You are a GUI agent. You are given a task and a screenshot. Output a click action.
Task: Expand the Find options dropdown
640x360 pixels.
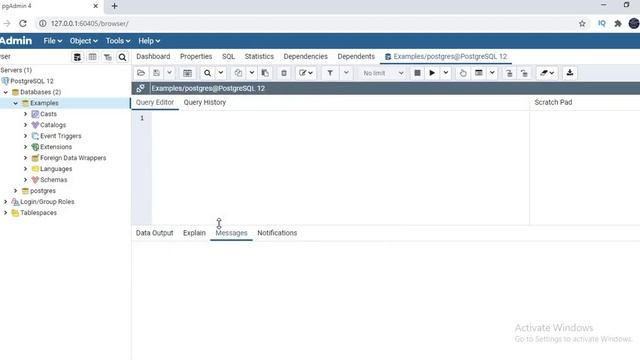point(220,73)
